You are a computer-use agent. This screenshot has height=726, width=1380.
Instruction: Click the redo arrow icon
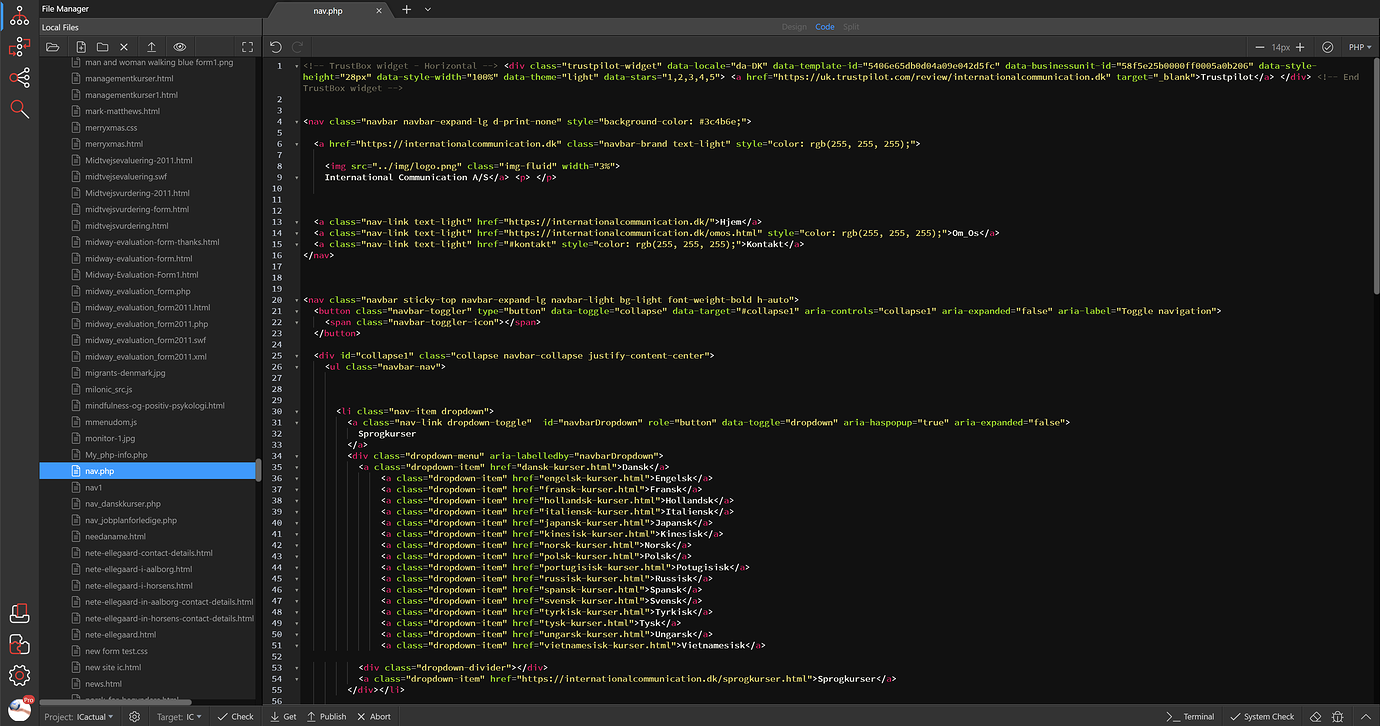[x=297, y=47]
